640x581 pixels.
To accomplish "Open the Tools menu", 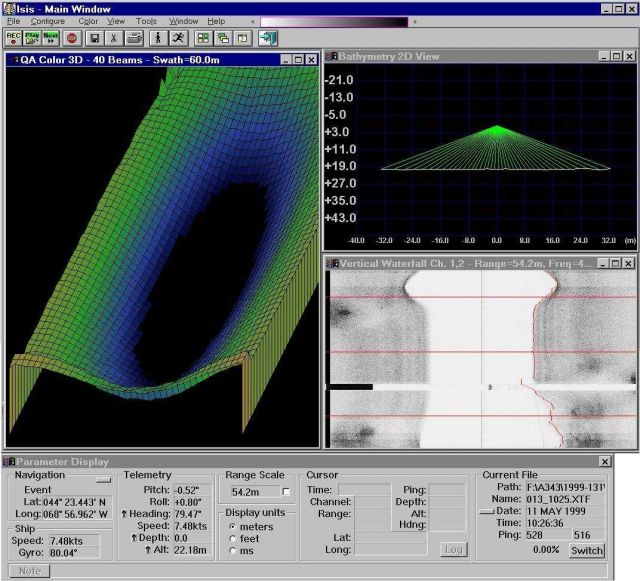I will click(x=147, y=21).
